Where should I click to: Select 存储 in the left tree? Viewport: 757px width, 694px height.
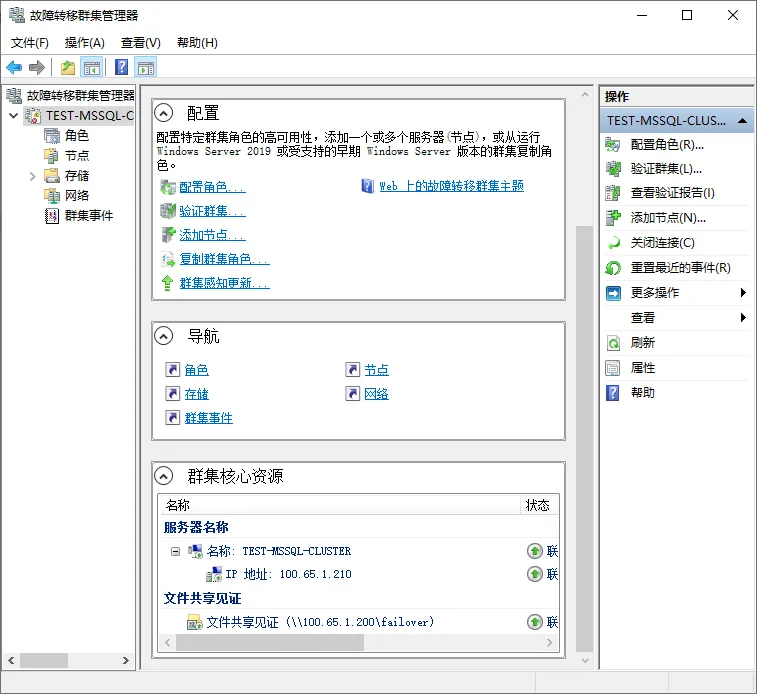click(77, 176)
